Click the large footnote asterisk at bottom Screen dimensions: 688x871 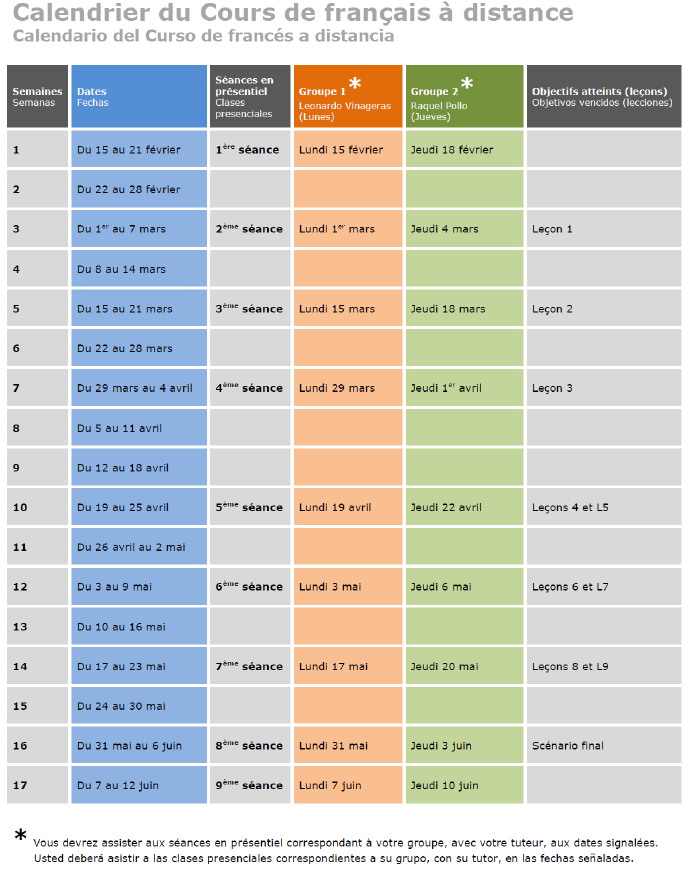pos(20,834)
